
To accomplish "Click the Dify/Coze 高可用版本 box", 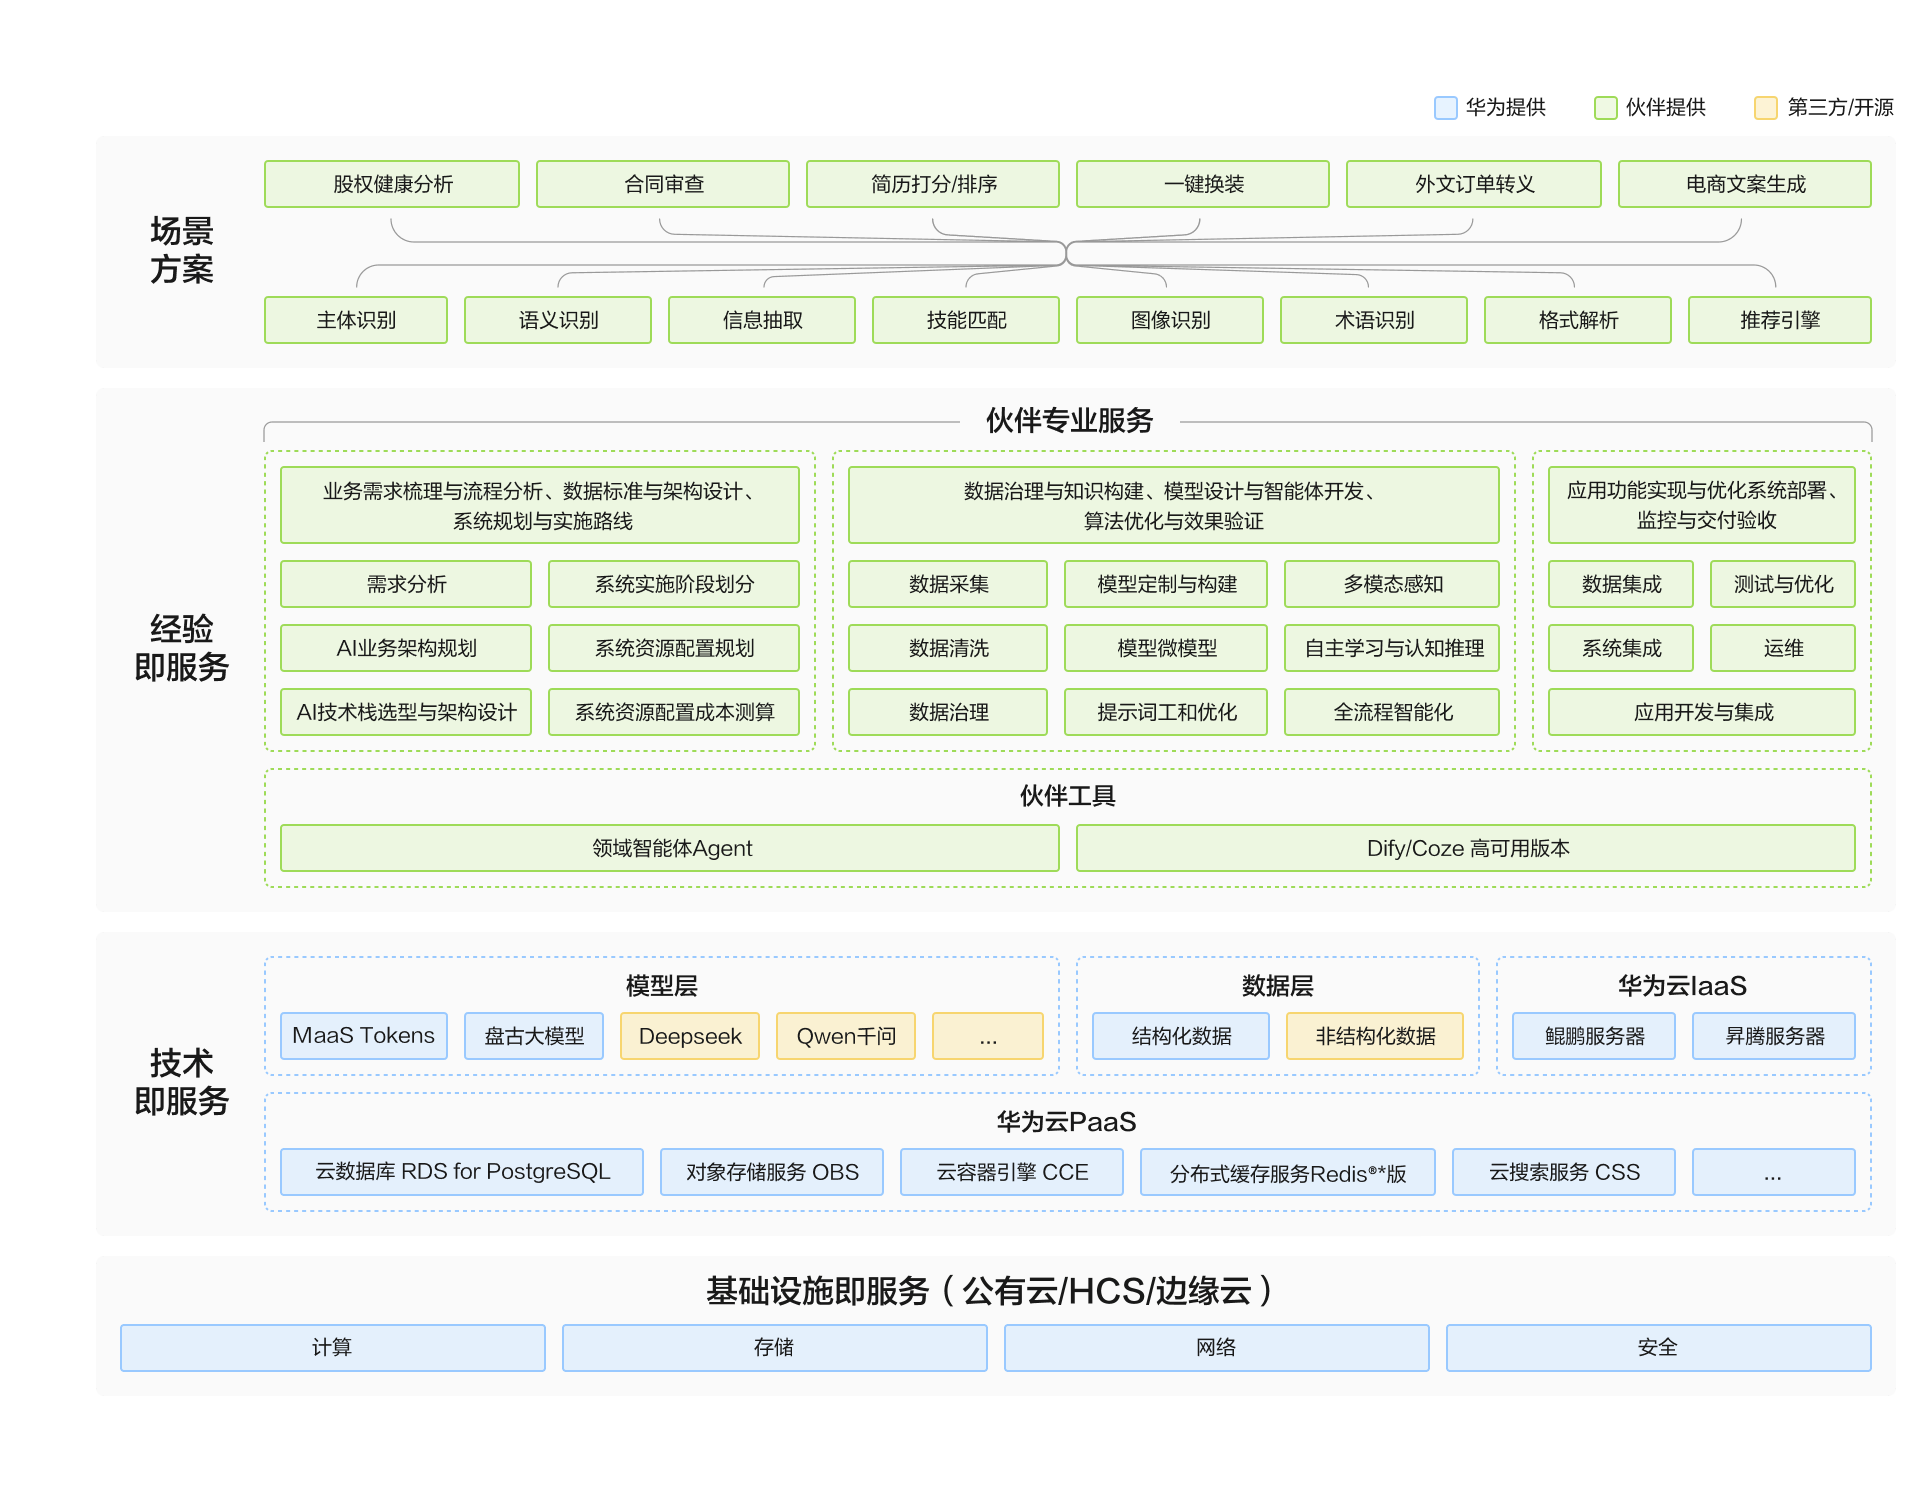I will (x=1466, y=848).
